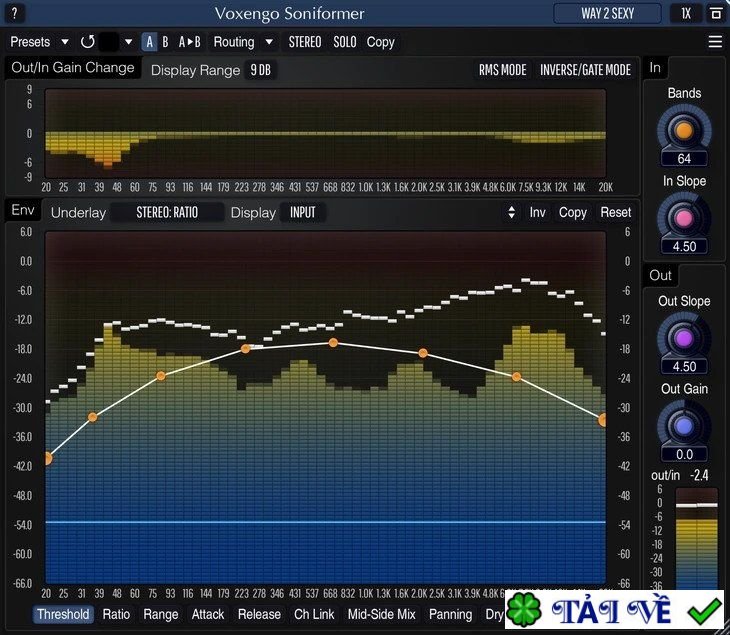
Task: Click the Bands value field 64
Action: click(684, 159)
